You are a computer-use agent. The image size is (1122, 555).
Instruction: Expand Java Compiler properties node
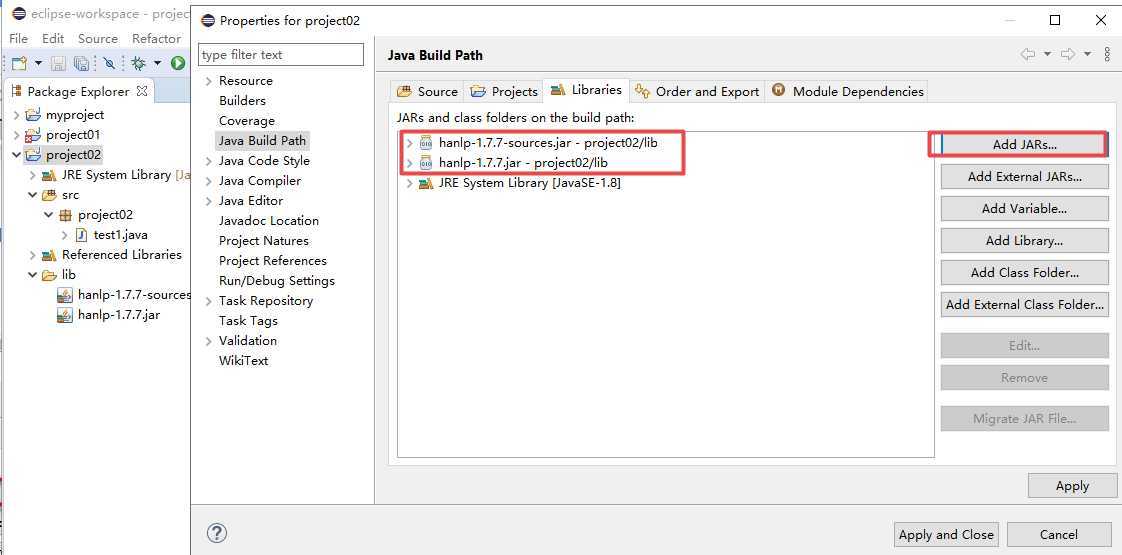208,181
